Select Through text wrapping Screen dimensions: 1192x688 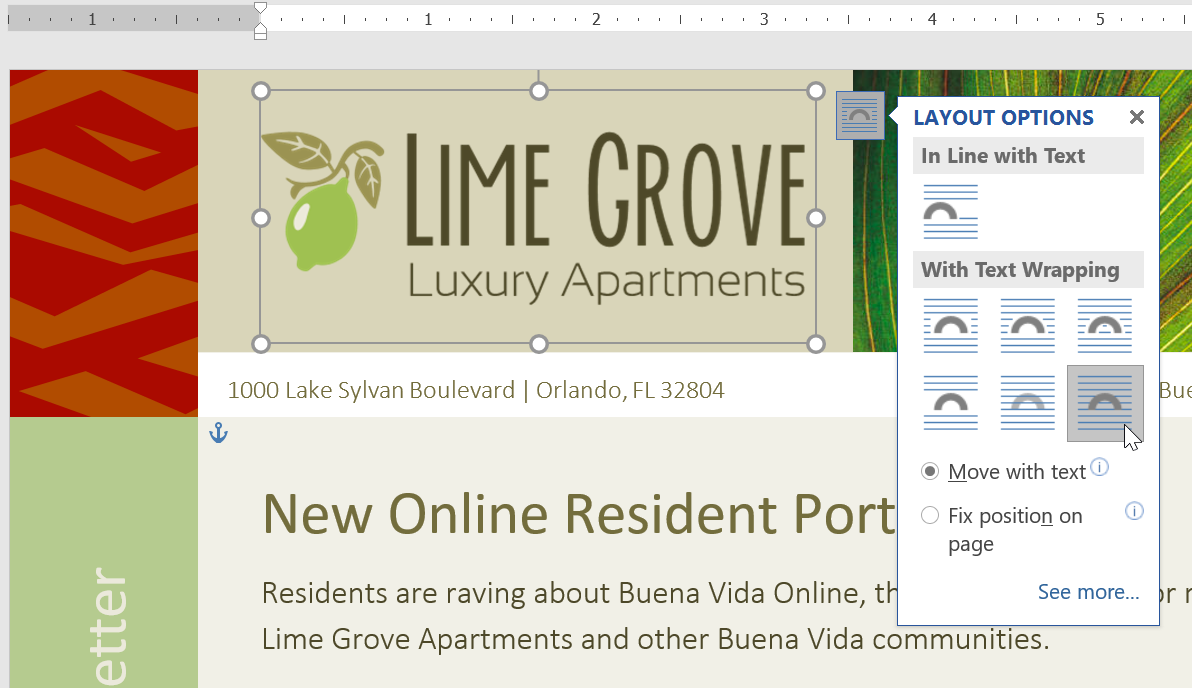click(x=1104, y=325)
